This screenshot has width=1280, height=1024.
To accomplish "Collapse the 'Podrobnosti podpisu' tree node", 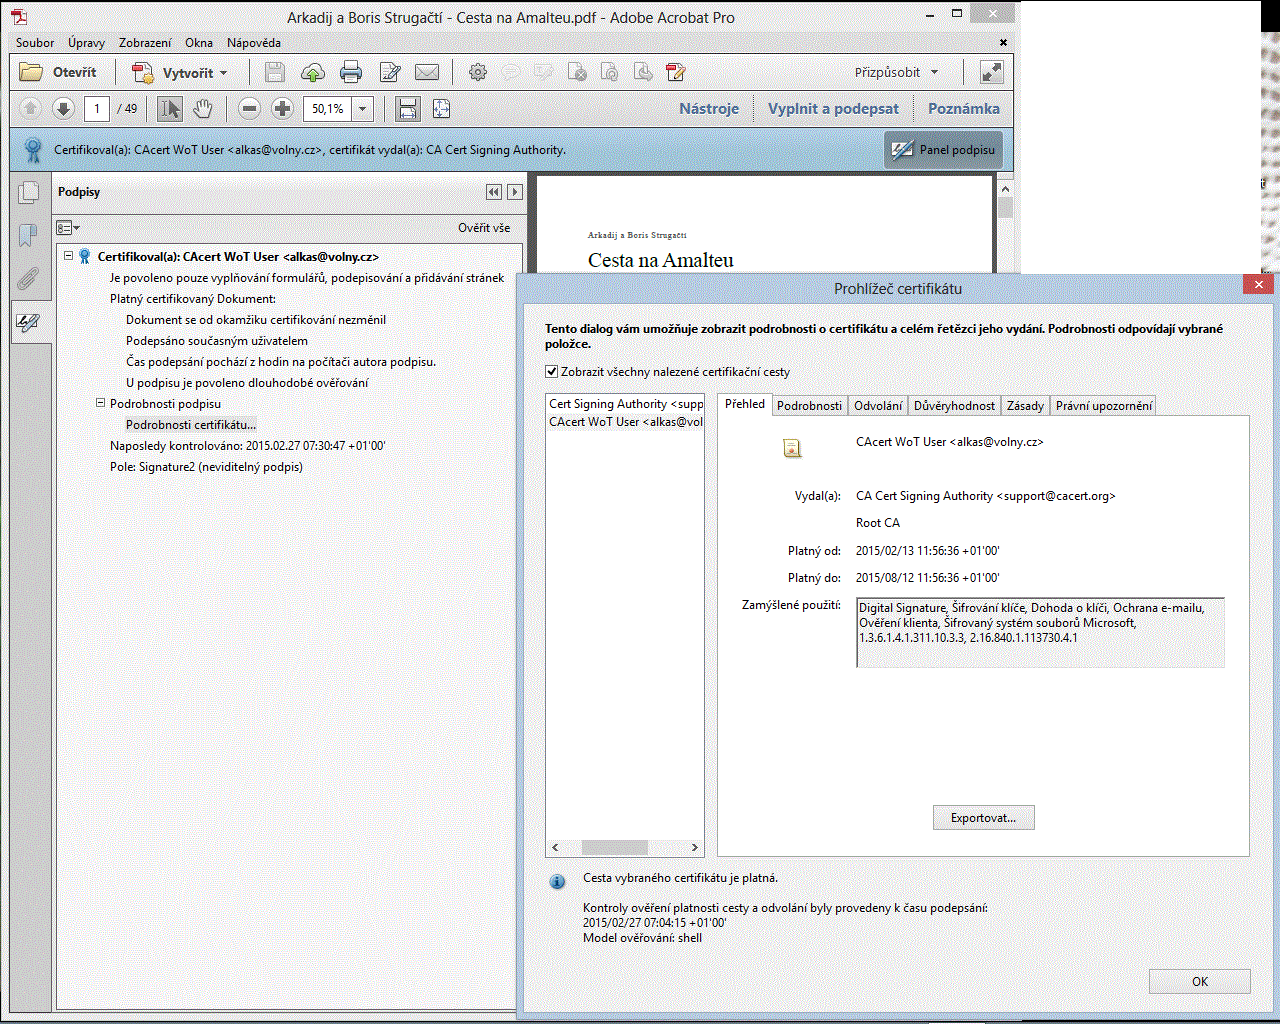I will pyautogui.click(x=100, y=403).
